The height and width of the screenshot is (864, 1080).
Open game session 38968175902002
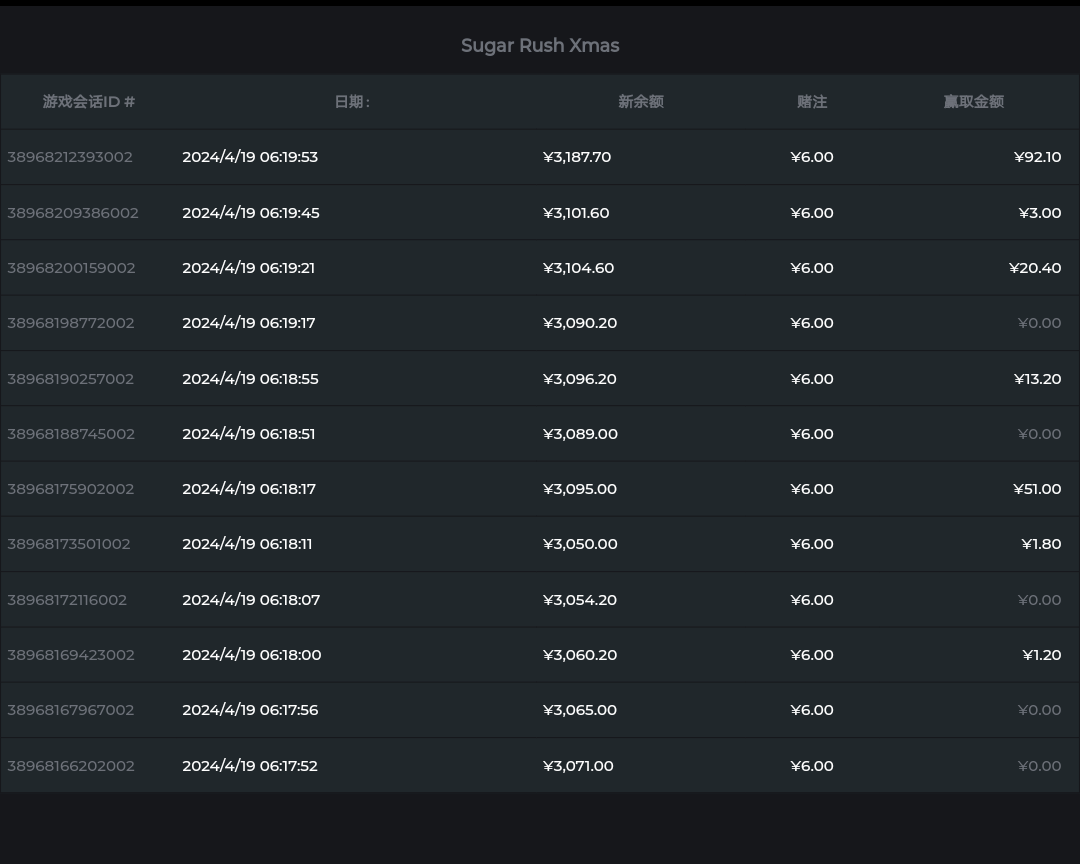pos(70,489)
